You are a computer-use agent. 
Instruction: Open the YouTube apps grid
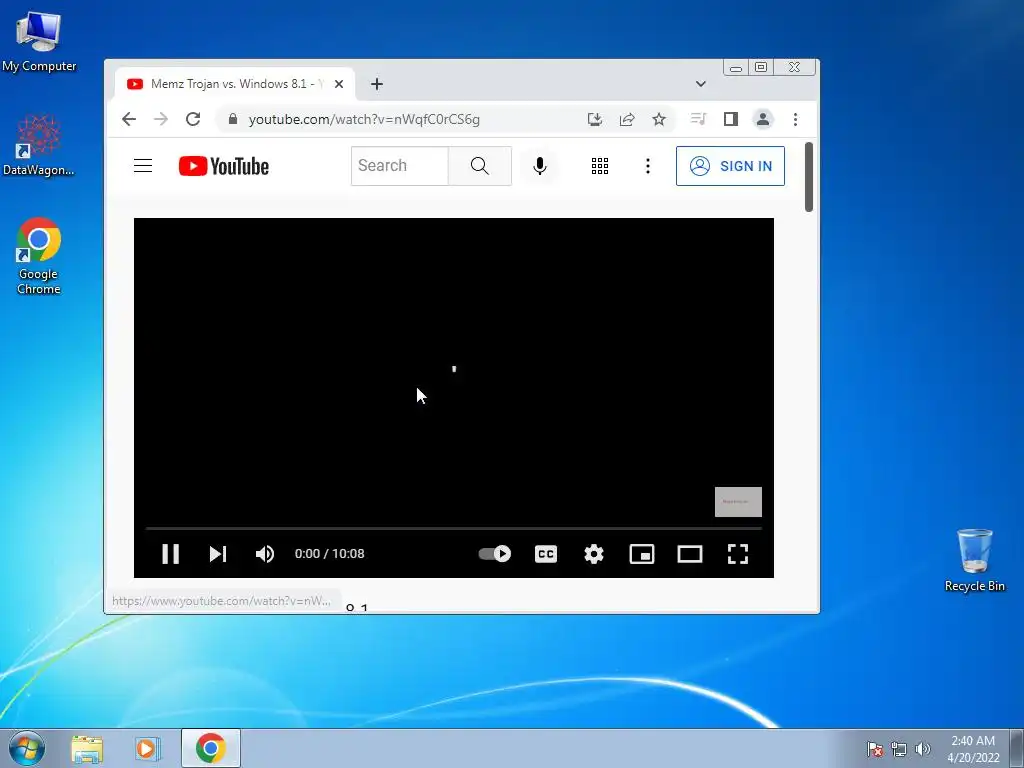click(600, 166)
